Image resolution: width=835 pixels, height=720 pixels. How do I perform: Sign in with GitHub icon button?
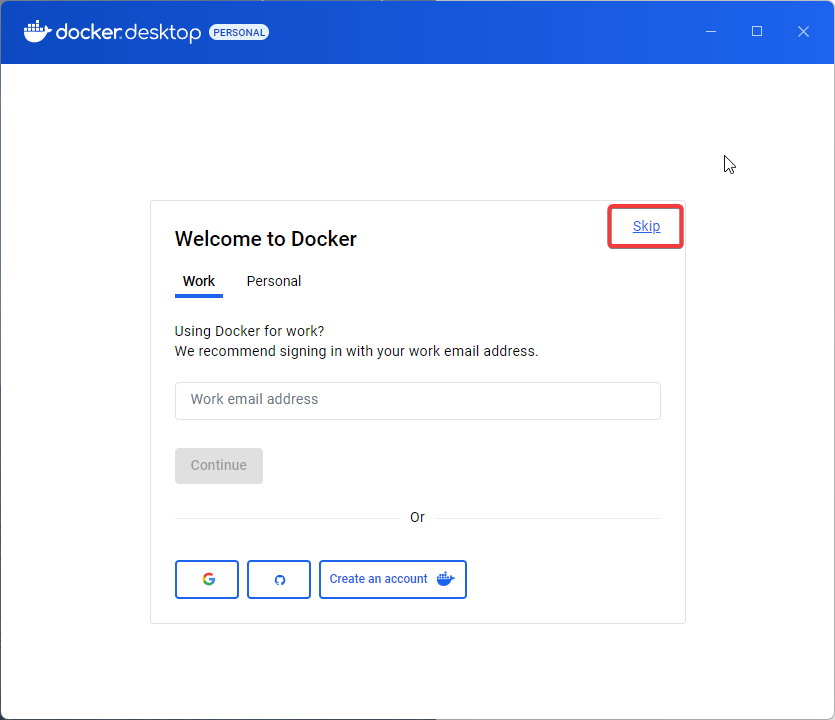(279, 579)
